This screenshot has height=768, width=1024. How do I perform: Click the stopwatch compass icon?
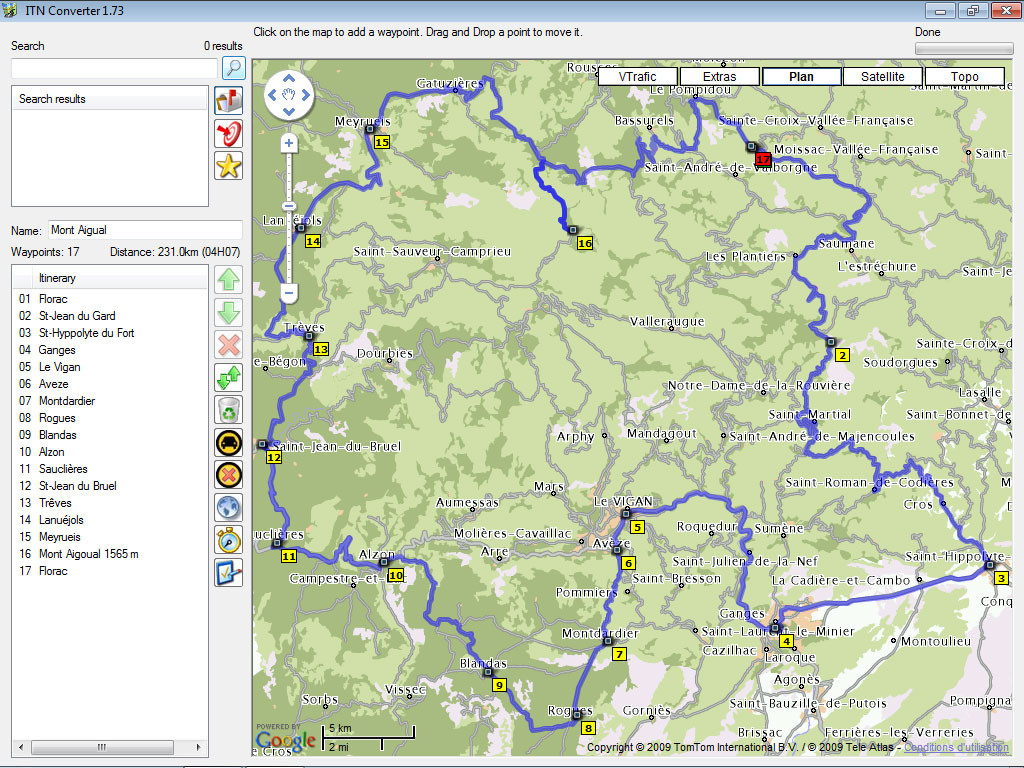(229, 540)
